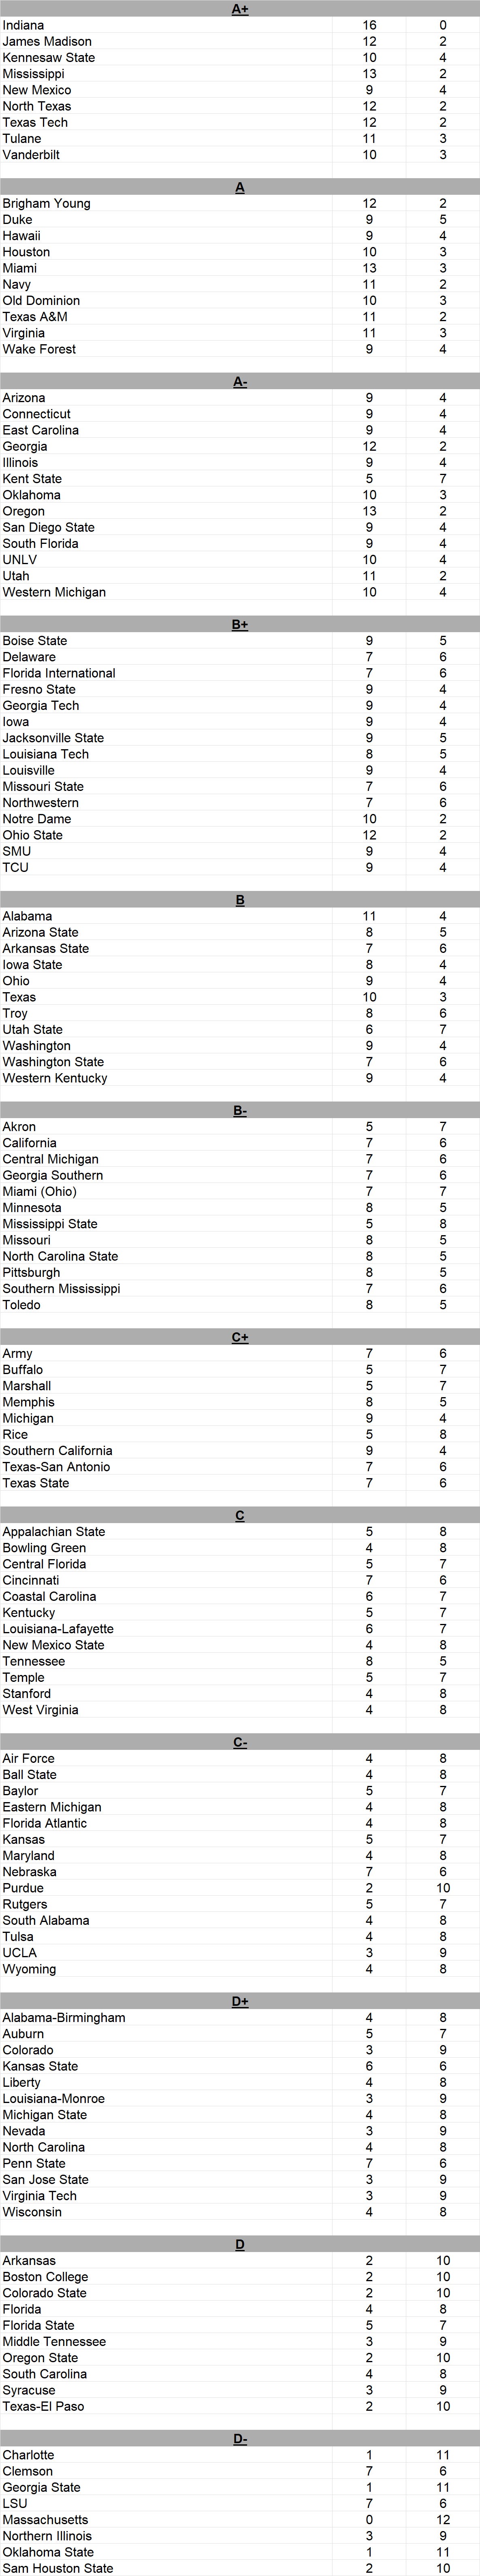Click the A+ grade header
This screenshot has height=2576, width=480.
pyautogui.click(x=240, y=9)
